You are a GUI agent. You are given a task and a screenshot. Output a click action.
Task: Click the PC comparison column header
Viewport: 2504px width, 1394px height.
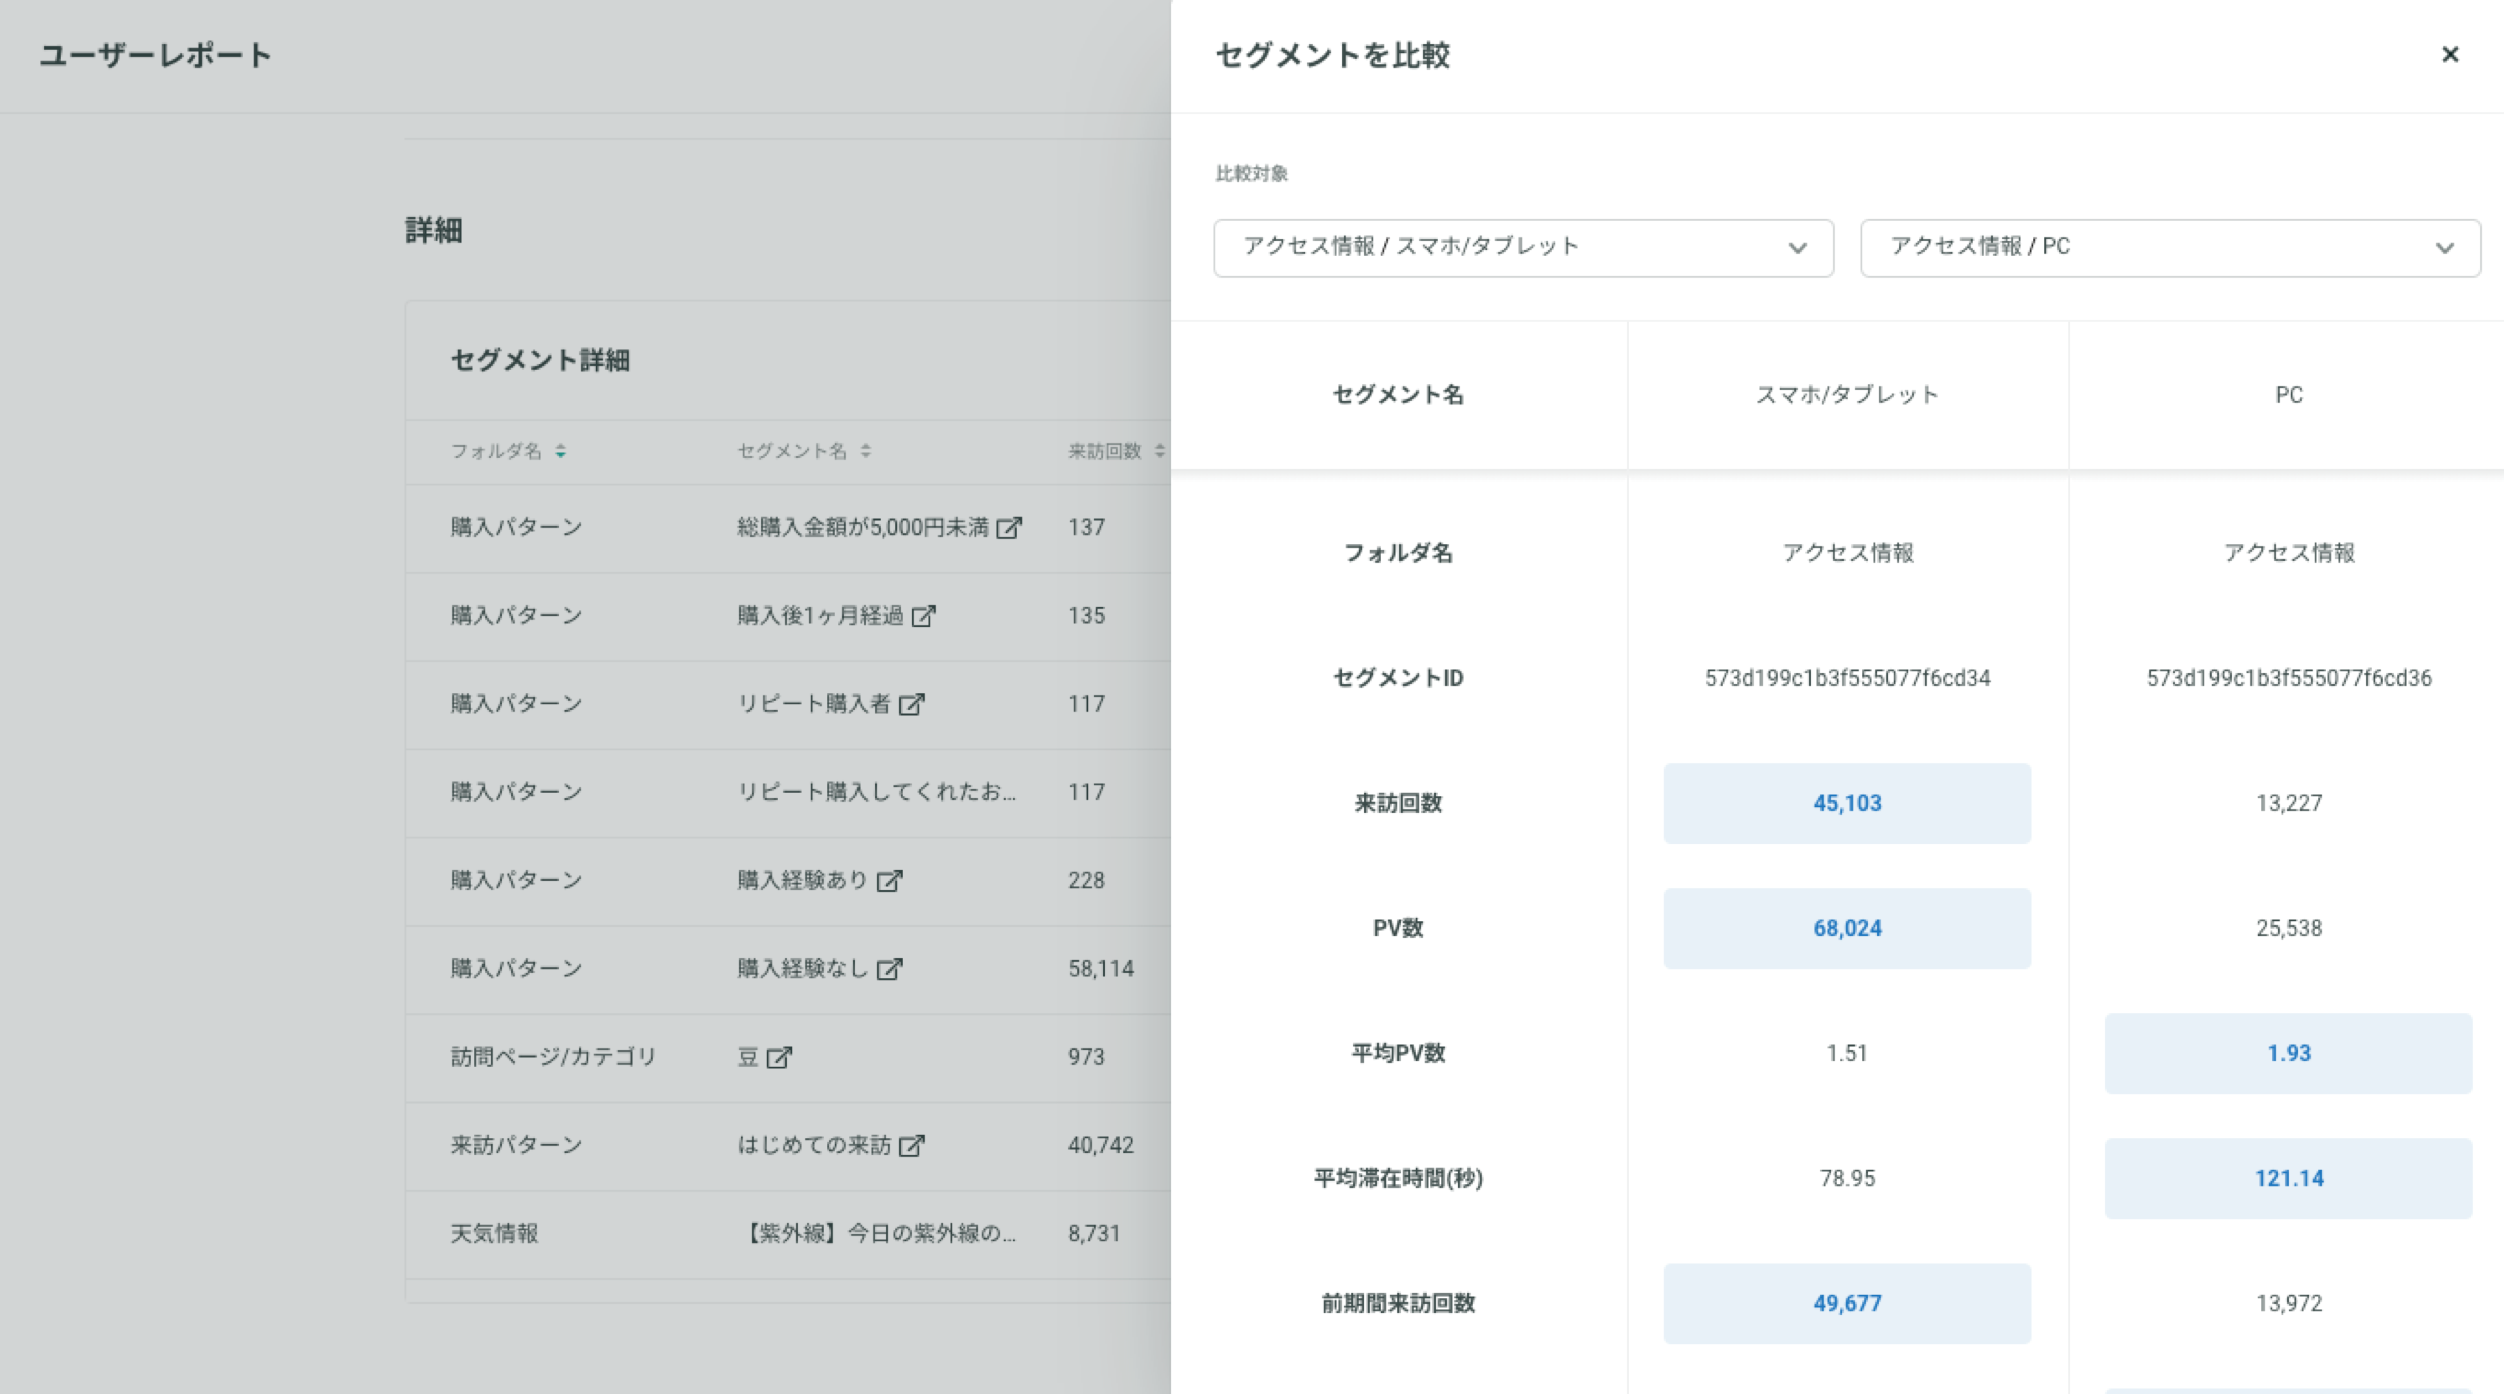pyautogui.click(x=2289, y=395)
